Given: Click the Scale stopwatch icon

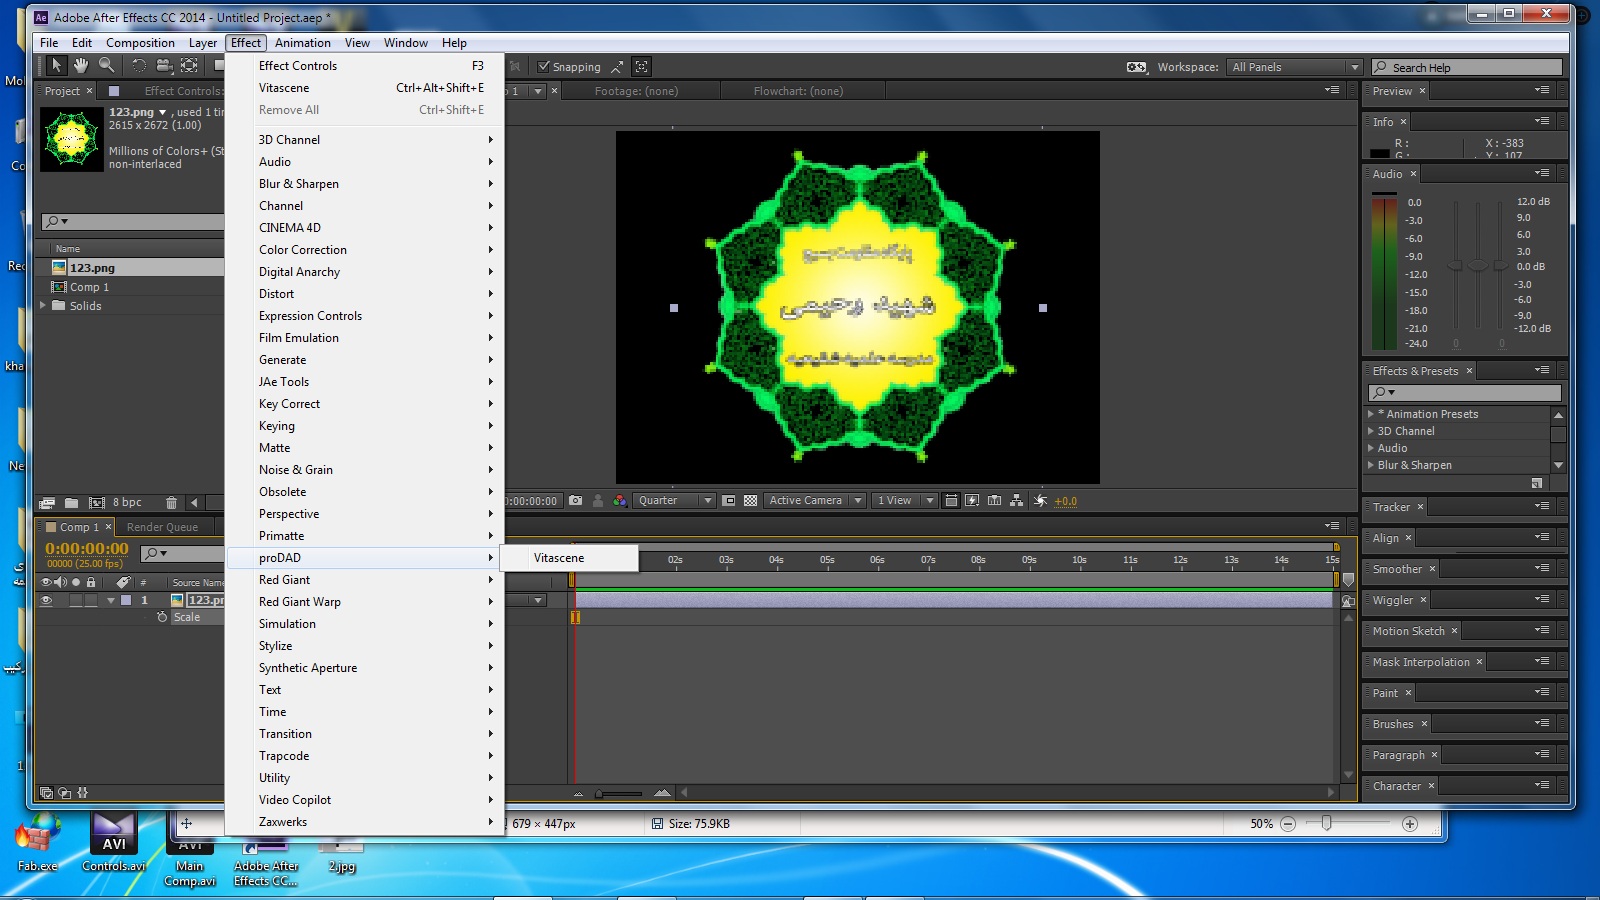Looking at the screenshot, I should pos(162,617).
